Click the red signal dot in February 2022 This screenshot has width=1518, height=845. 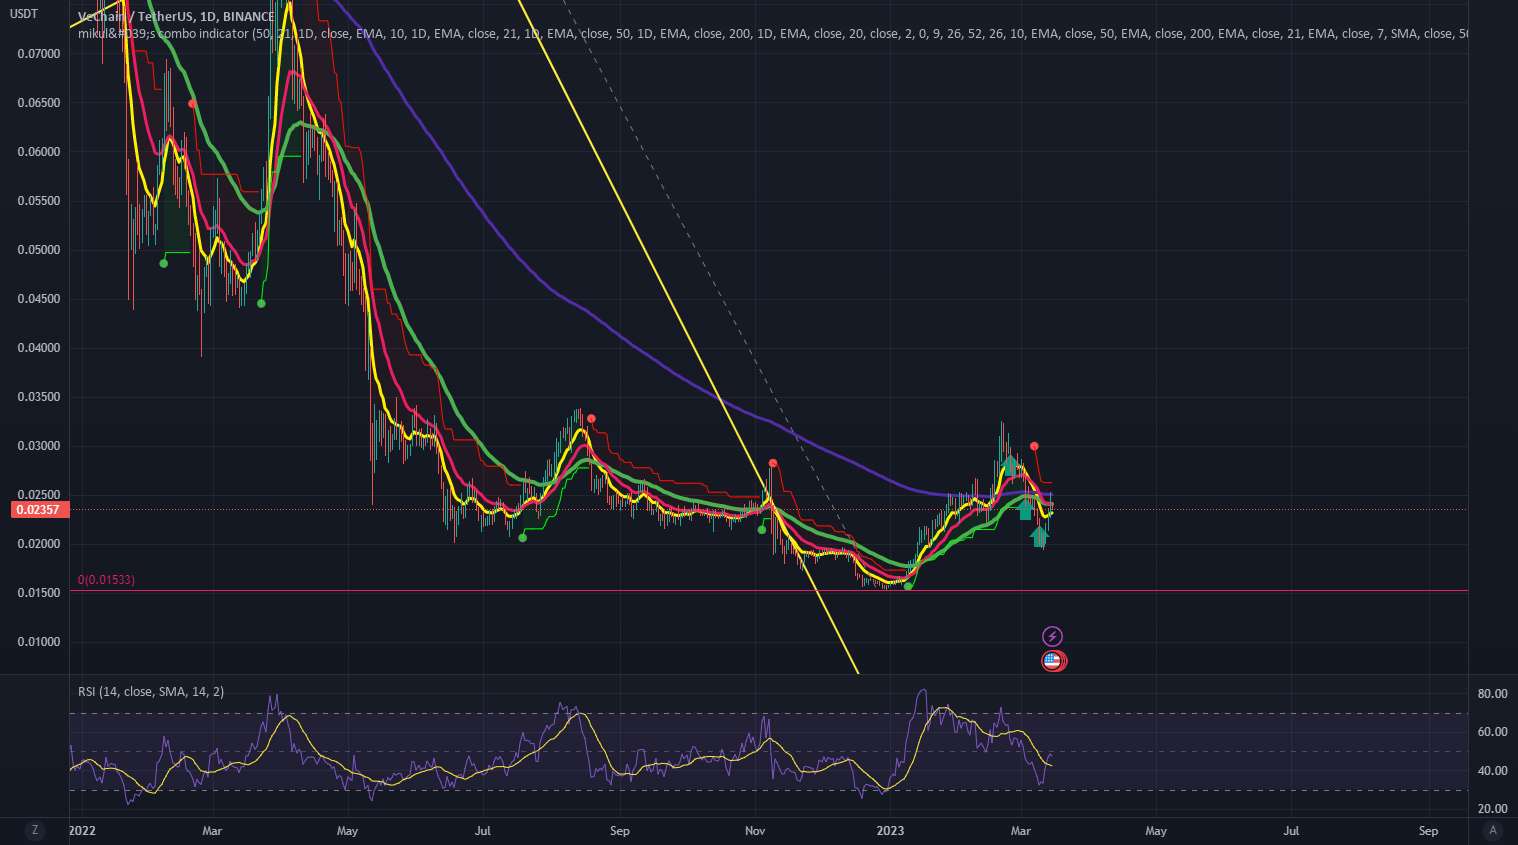[x=192, y=104]
